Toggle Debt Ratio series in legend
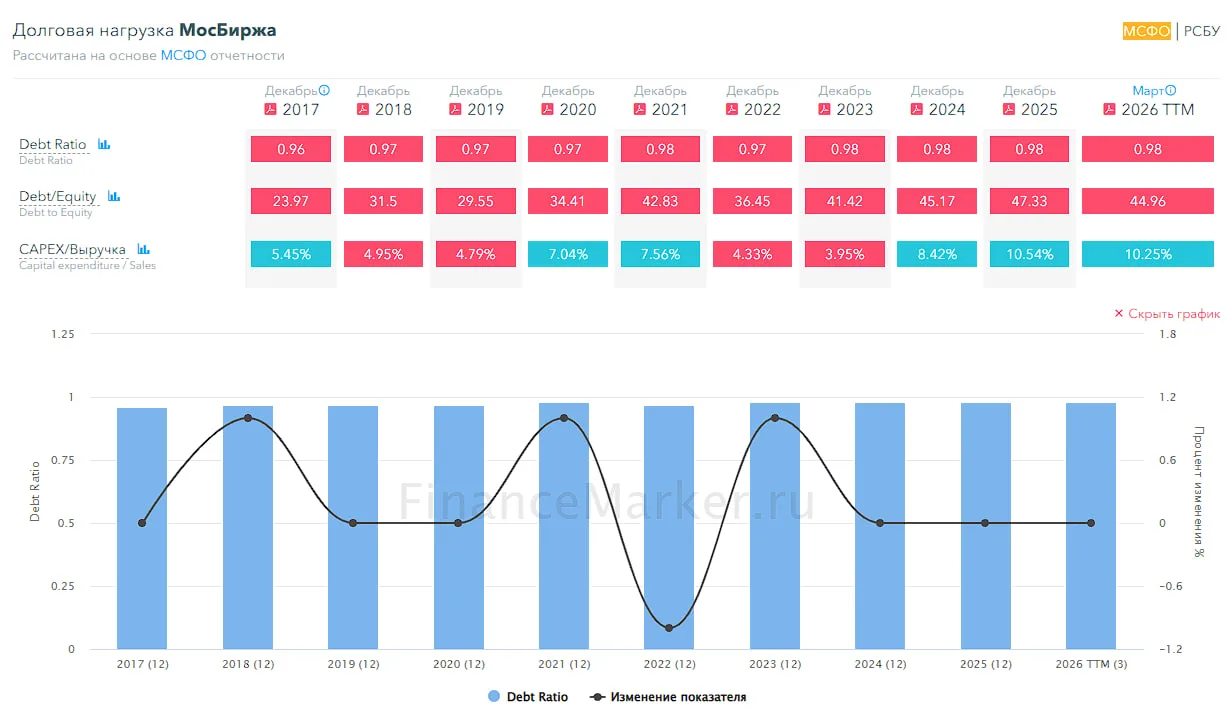This screenshot has height=720, width=1230. point(527,697)
